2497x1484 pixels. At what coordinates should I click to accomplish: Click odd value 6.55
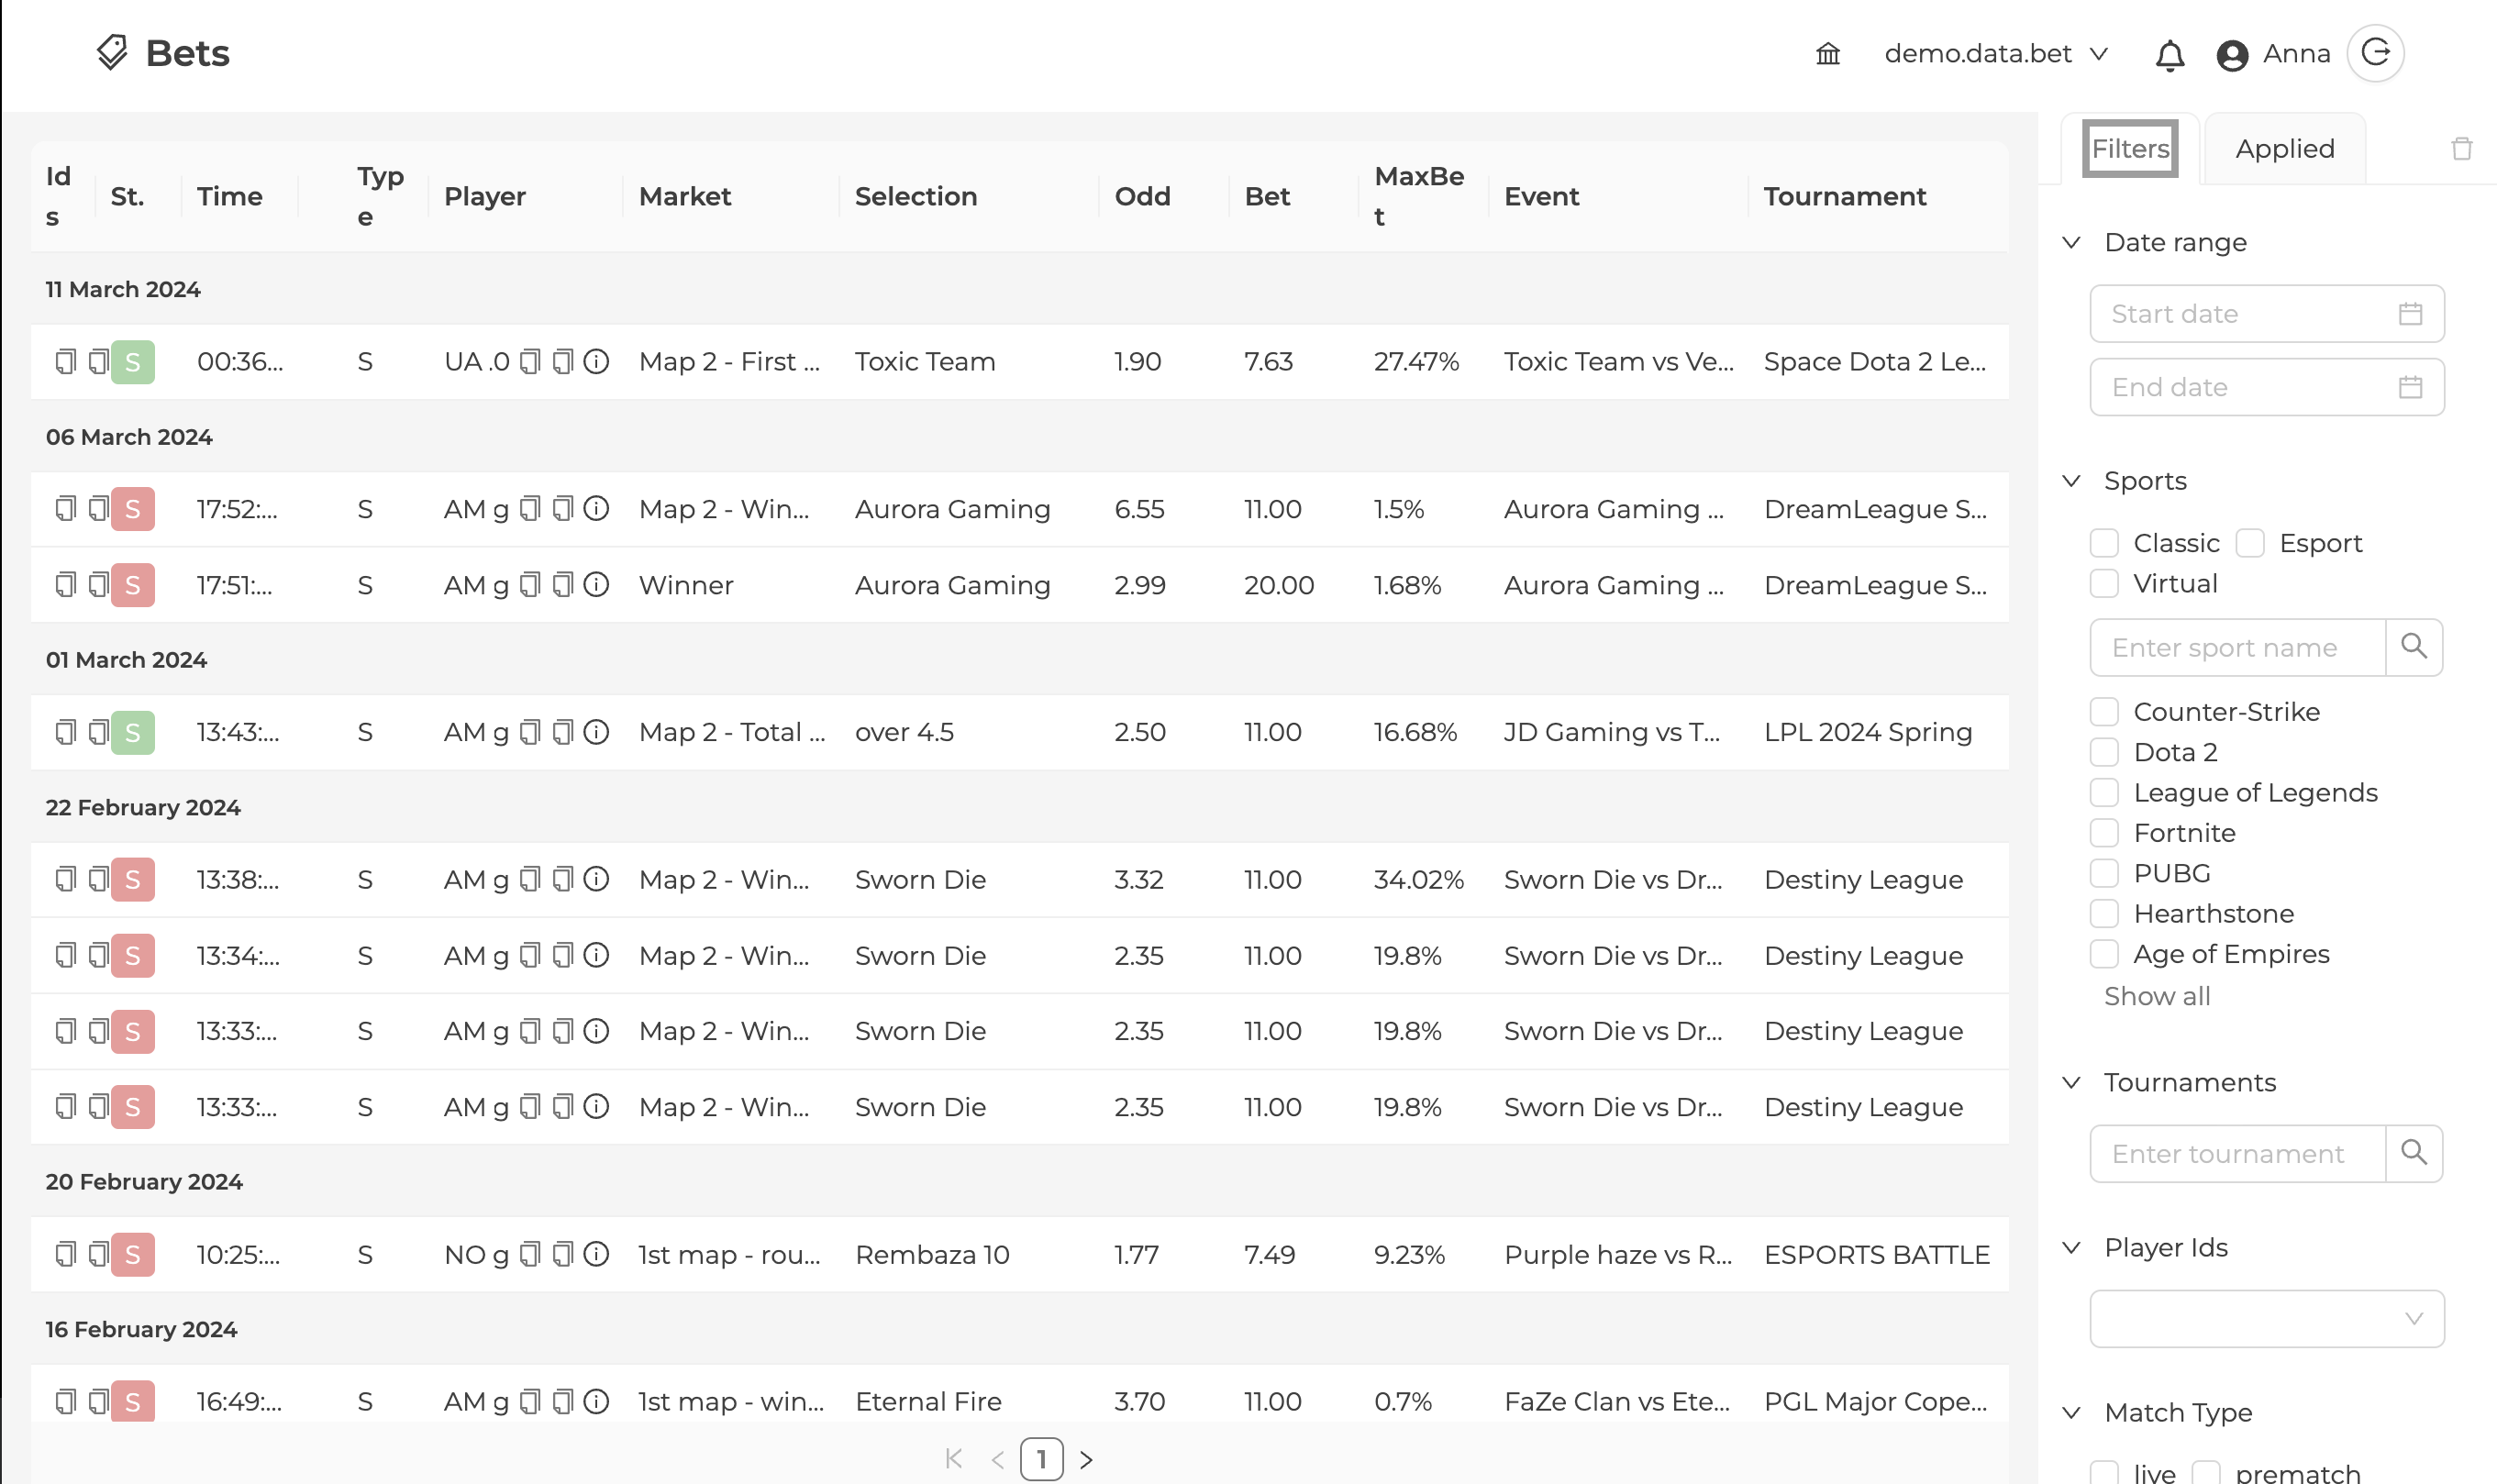coord(1139,509)
